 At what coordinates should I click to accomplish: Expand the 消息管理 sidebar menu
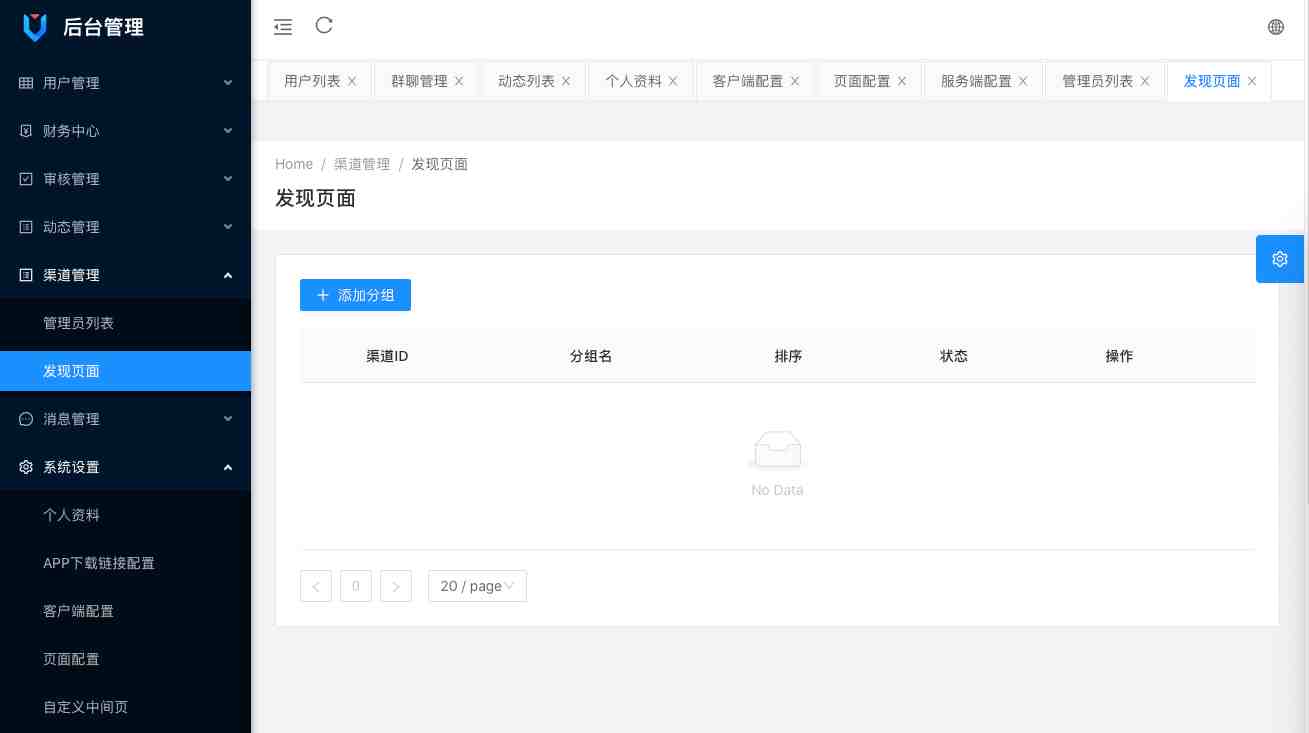(x=125, y=419)
